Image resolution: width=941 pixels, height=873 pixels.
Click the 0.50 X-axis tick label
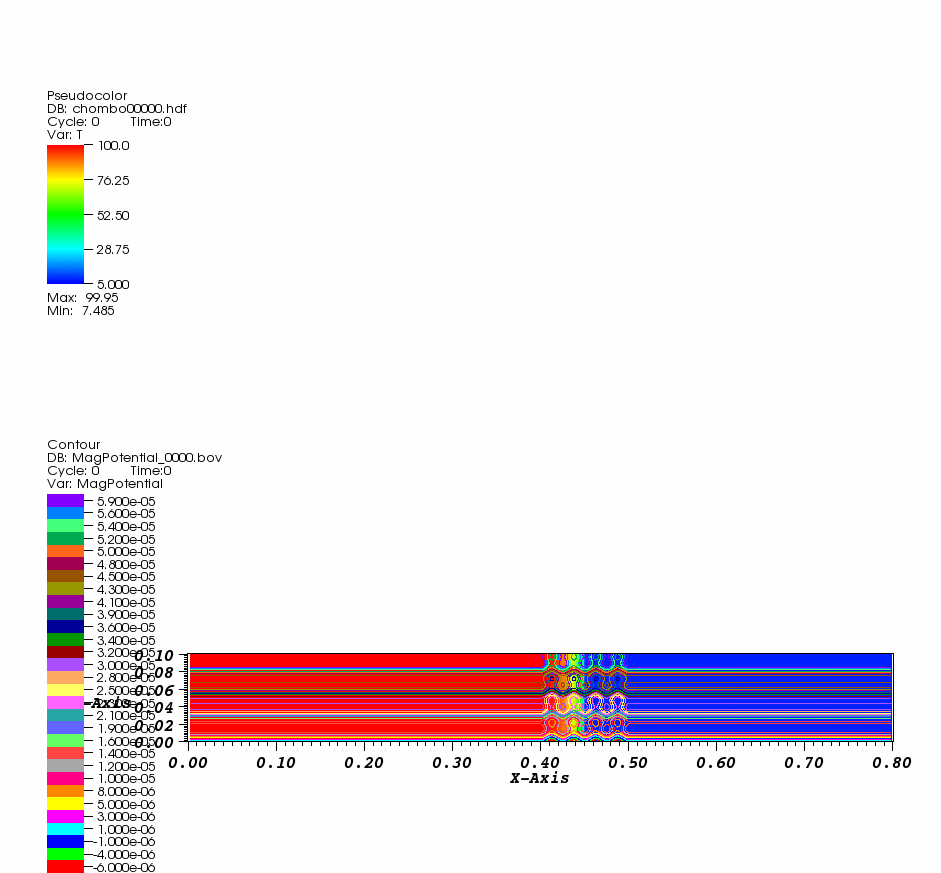628,763
